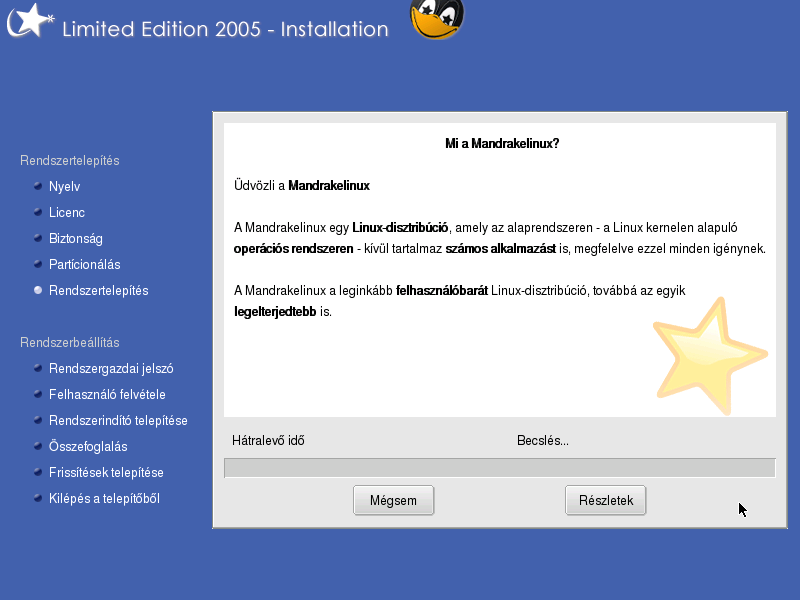Click the Rendszerindító telepítése bullet
The width and height of the screenshot is (800, 600).
(x=38, y=420)
